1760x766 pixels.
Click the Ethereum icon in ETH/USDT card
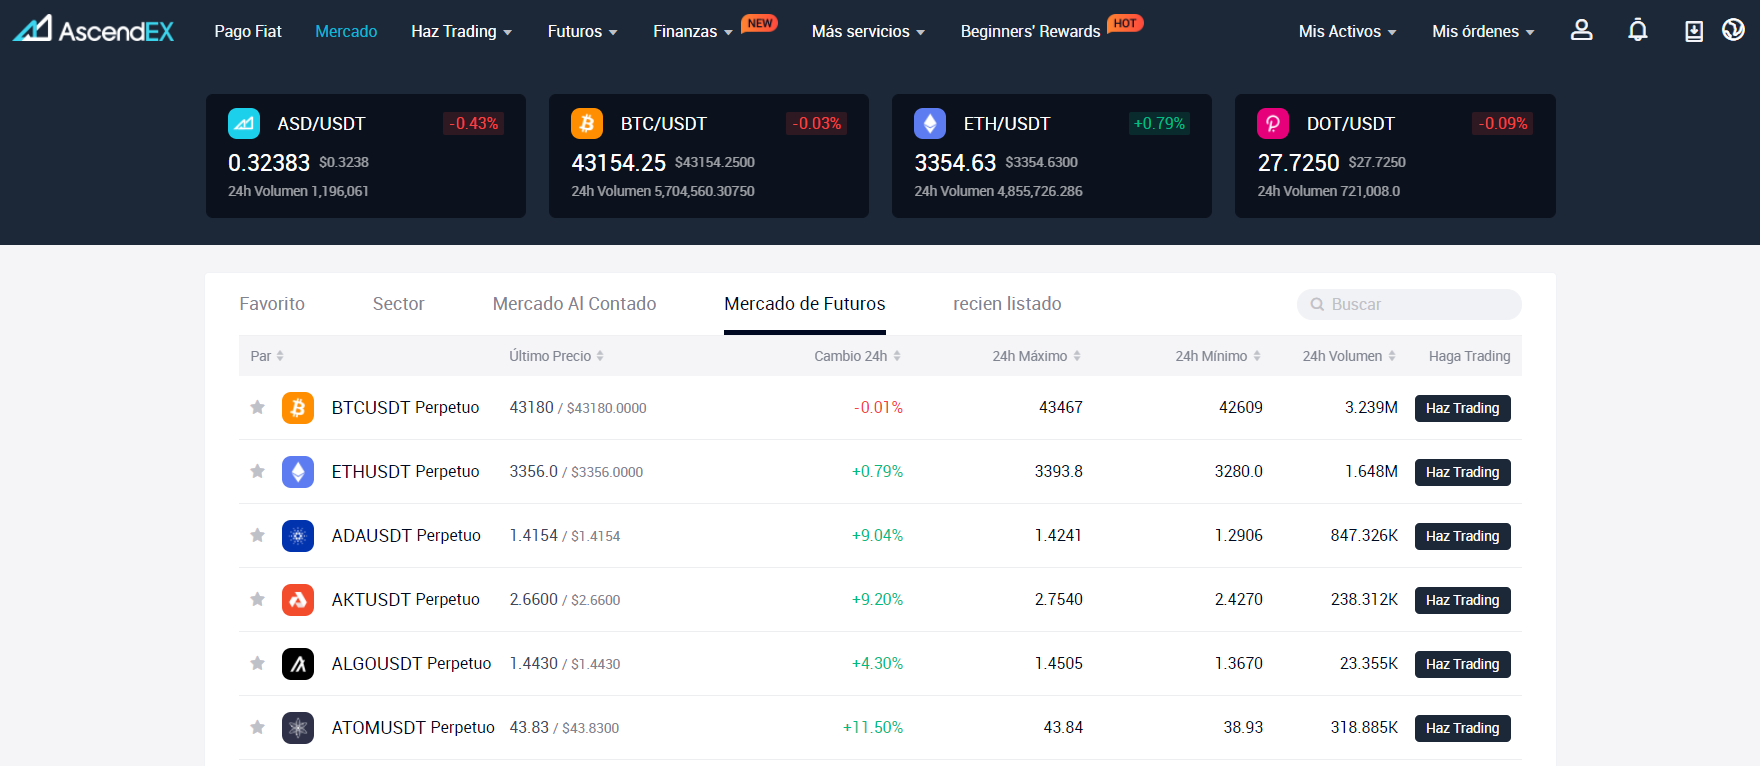click(x=930, y=124)
